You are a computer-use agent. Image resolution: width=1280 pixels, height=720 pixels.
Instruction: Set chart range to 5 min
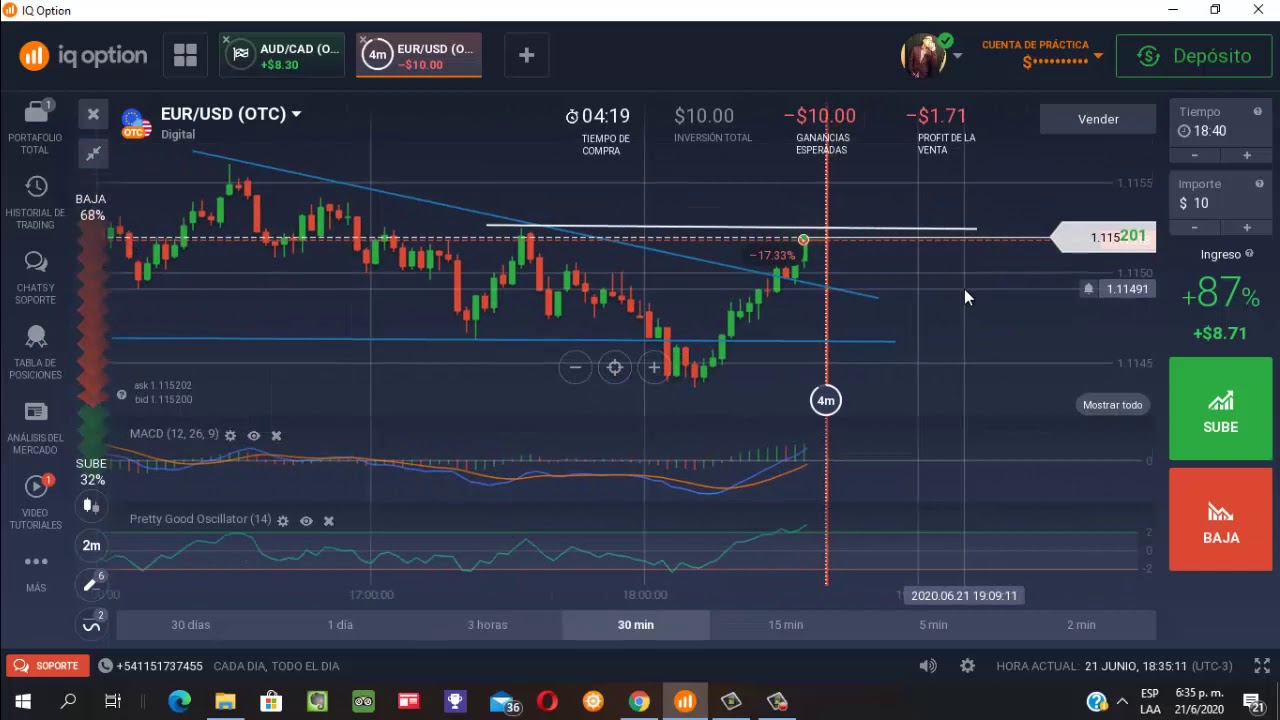click(933, 625)
